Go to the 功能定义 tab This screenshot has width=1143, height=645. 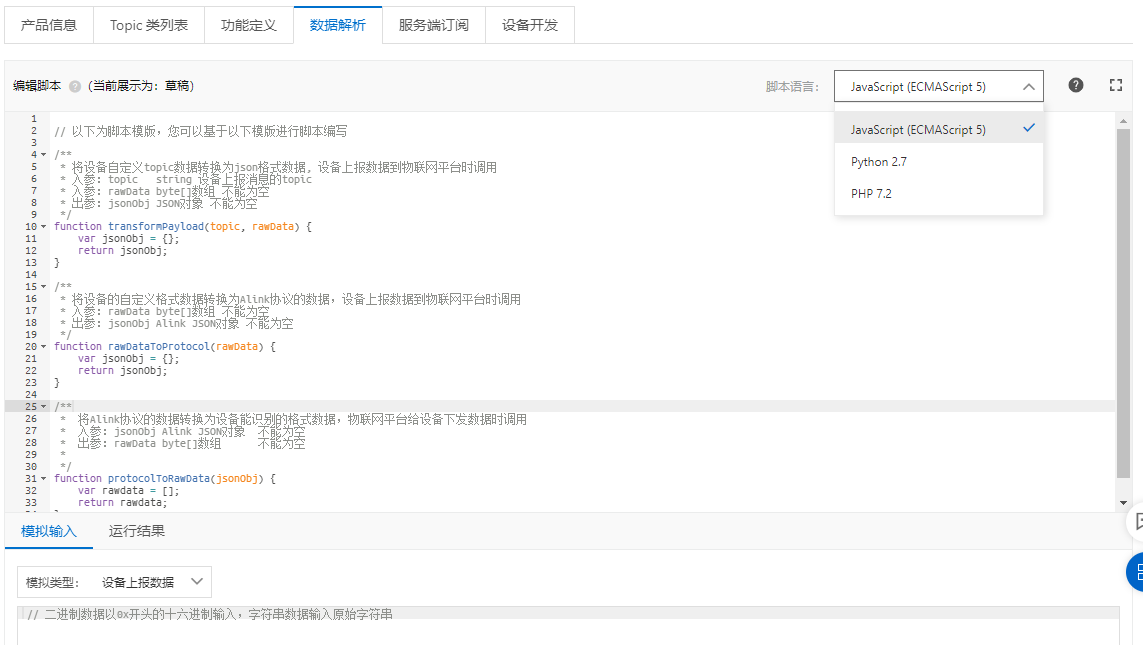pos(249,25)
